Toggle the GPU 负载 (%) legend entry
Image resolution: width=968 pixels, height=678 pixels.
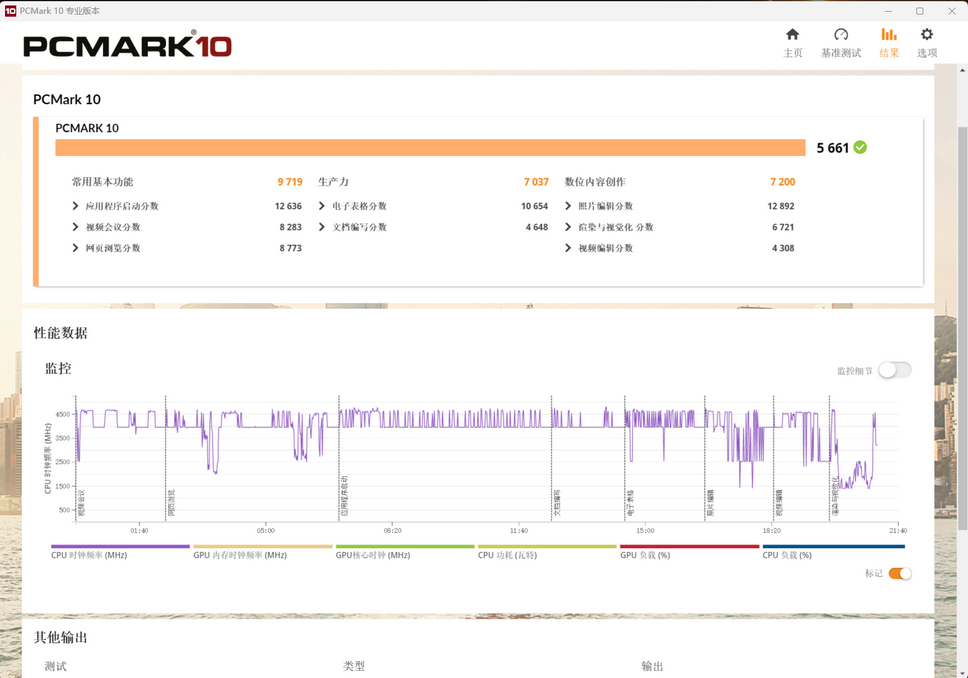click(x=645, y=555)
